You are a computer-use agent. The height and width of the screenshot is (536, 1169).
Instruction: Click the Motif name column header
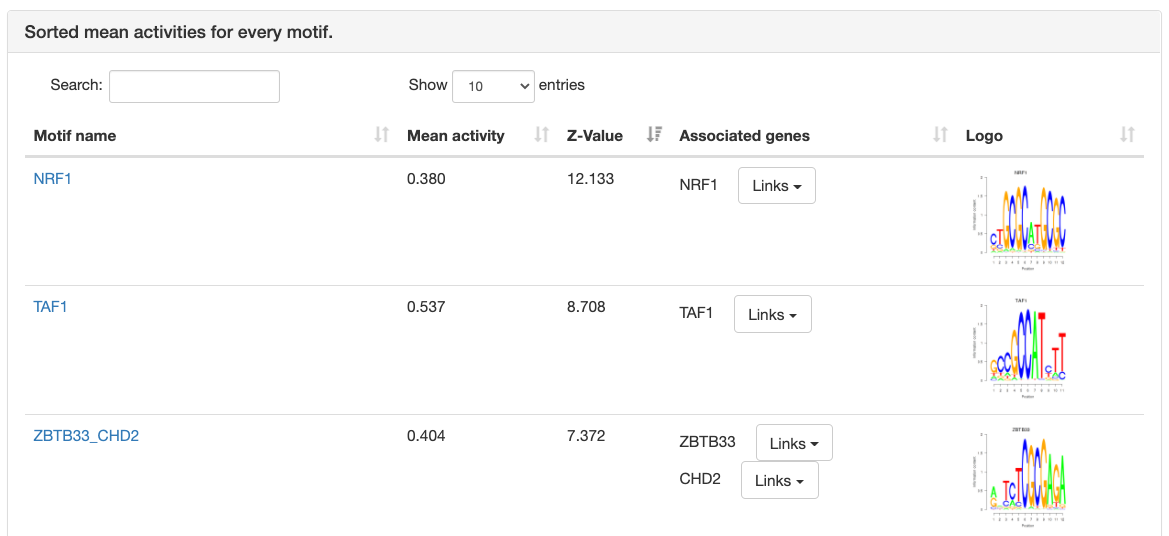point(75,135)
